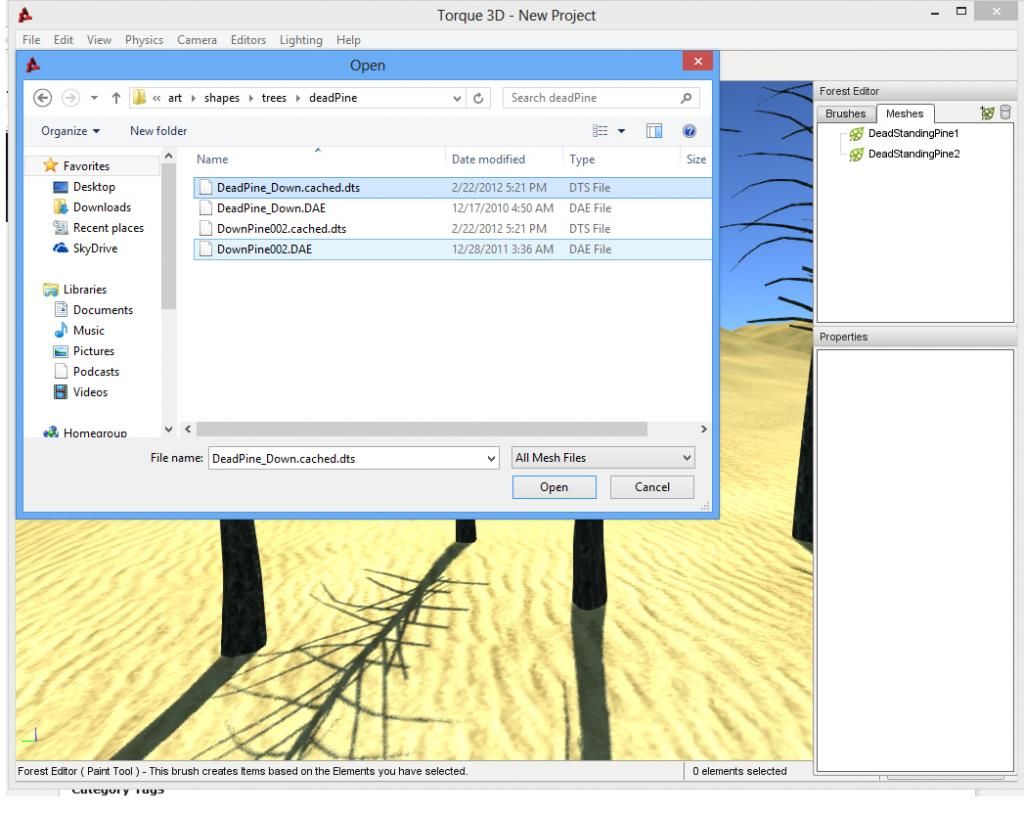Click the DeadStandingPine1 leaf icon
1024x815 pixels.
point(856,133)
